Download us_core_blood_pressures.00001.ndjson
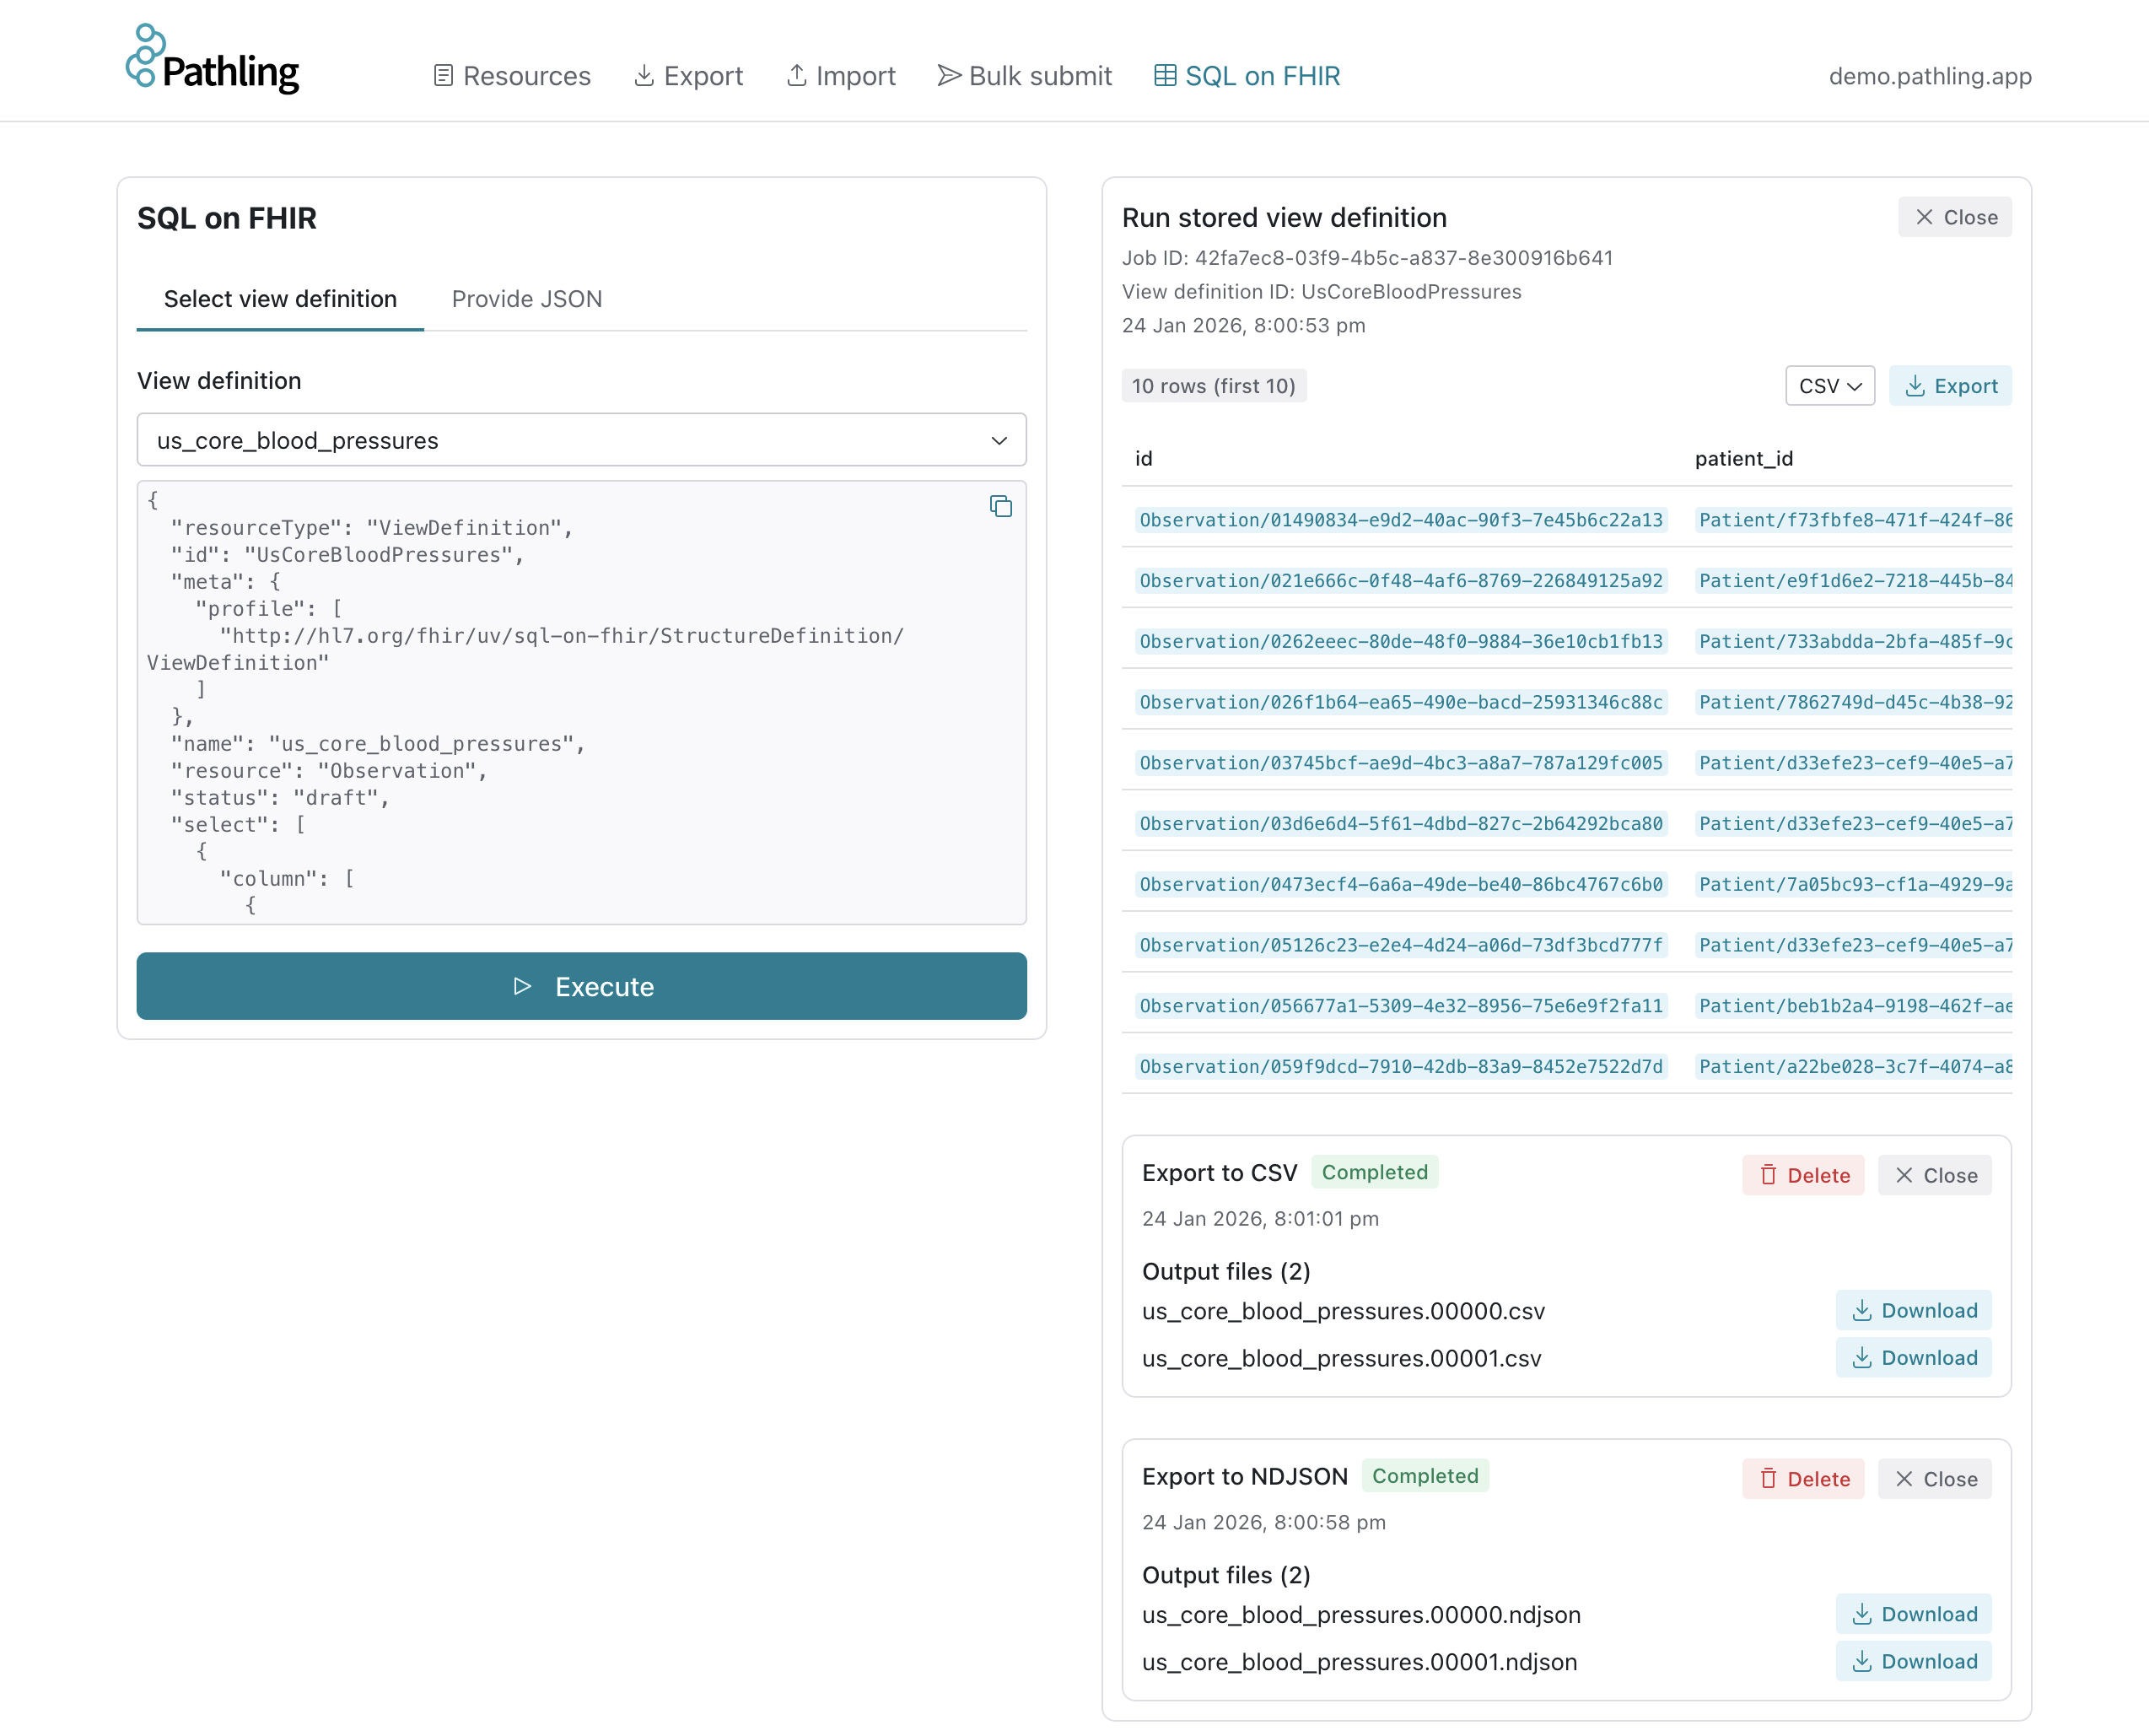The image size is (2149, 1736). [x=1913, y=1661]
